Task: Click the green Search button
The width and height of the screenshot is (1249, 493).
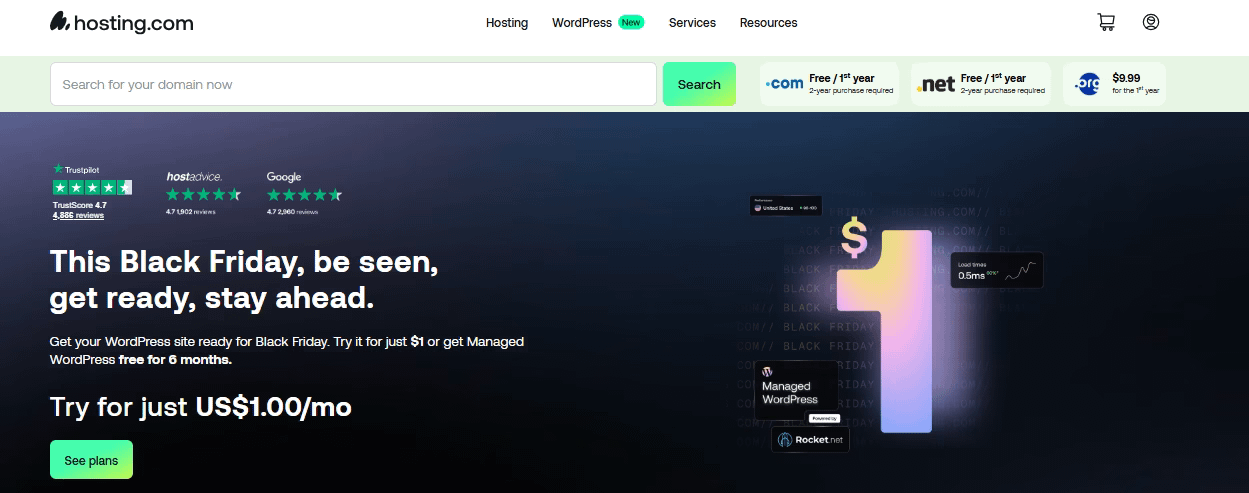Action: [x=699, y=84]
